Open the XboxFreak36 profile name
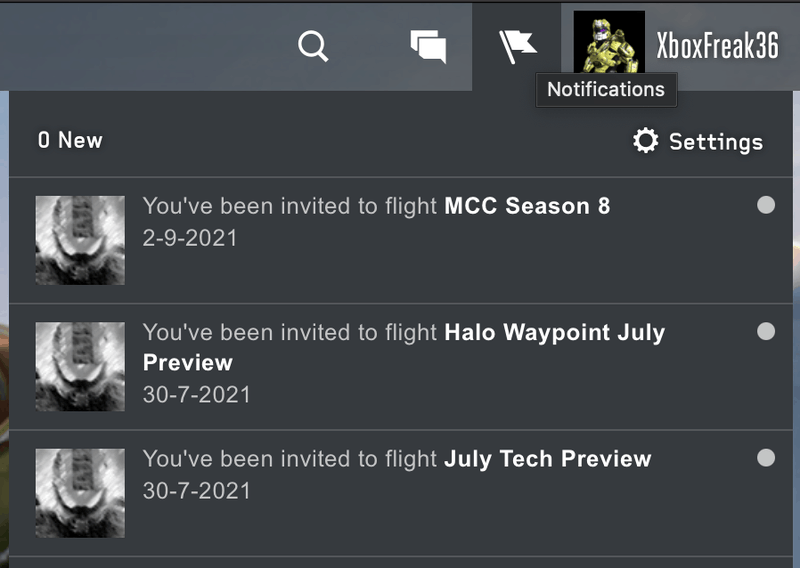The width and height of the screenshot is (800, 568). (x=717, y=46)
